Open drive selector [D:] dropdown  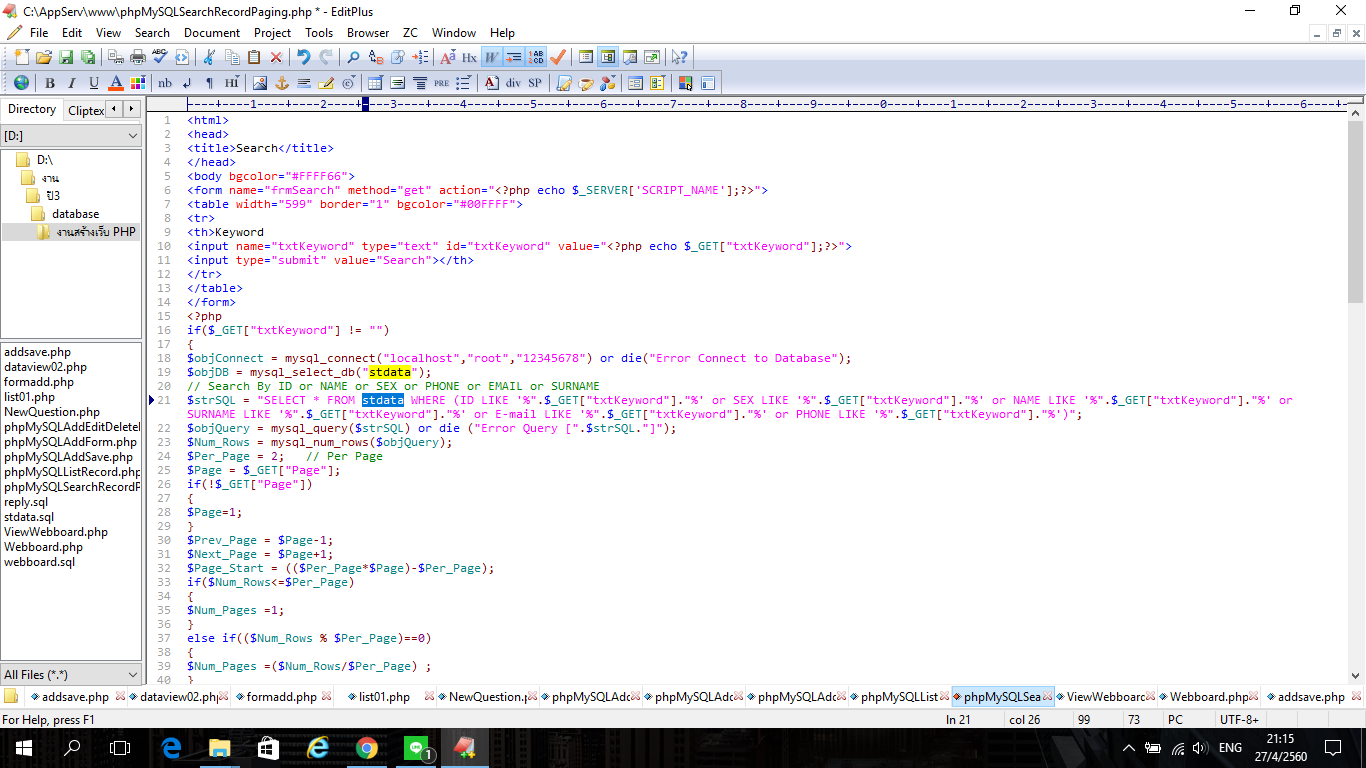click(71, 135)
